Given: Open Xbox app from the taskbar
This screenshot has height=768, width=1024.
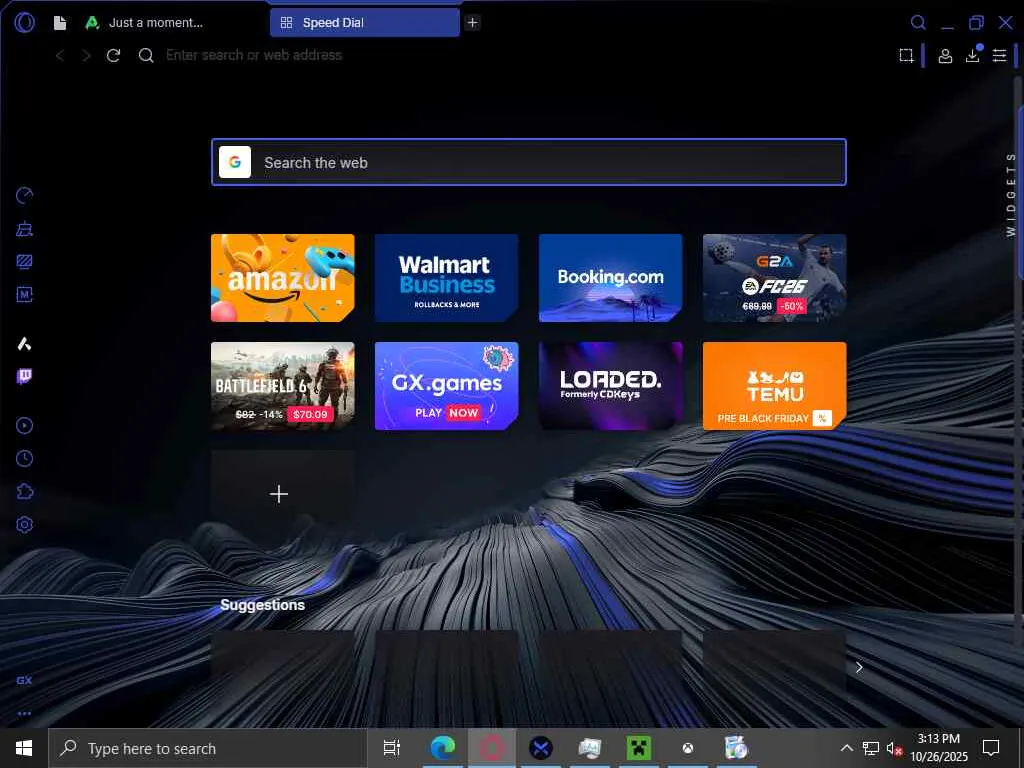Looking at the screenshot, I should (x=688, y=748).
